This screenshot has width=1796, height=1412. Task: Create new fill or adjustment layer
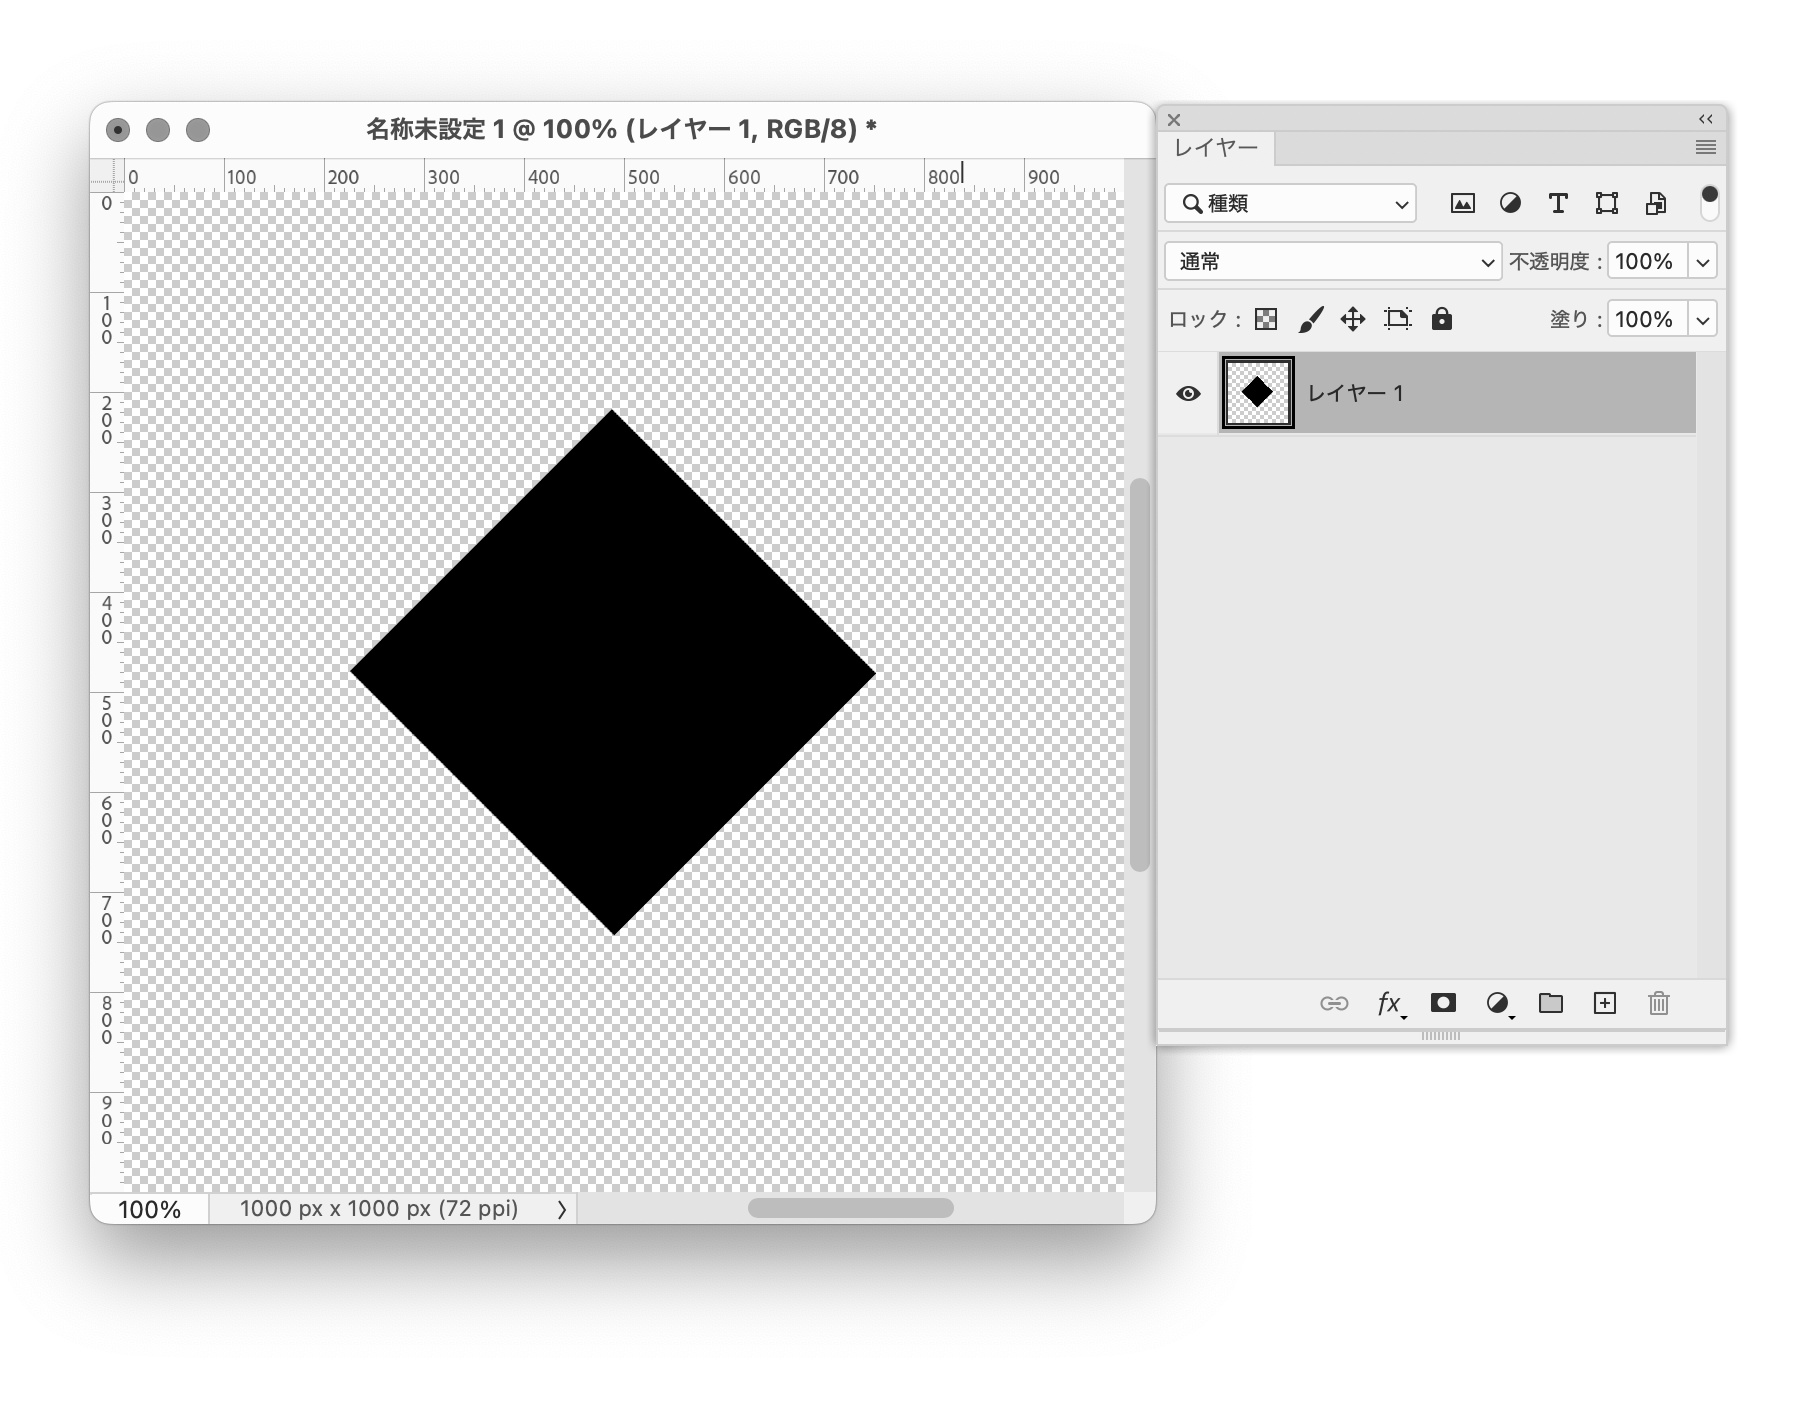(1498, 1003)
